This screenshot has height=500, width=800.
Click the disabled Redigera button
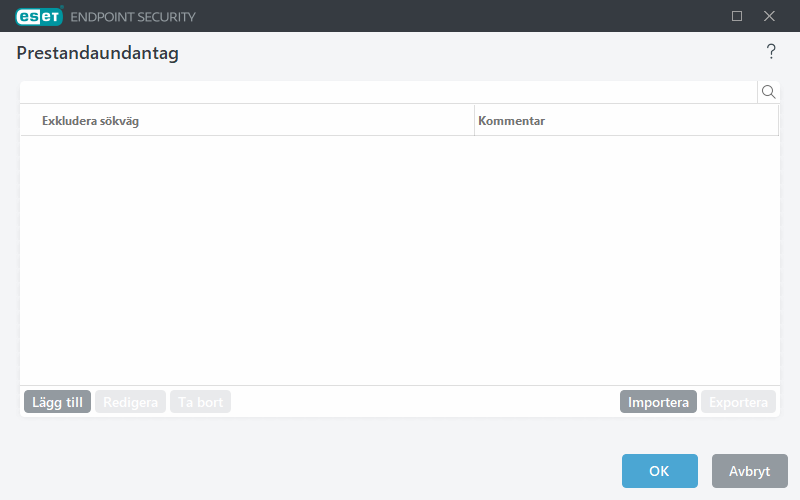coord(130,402)
